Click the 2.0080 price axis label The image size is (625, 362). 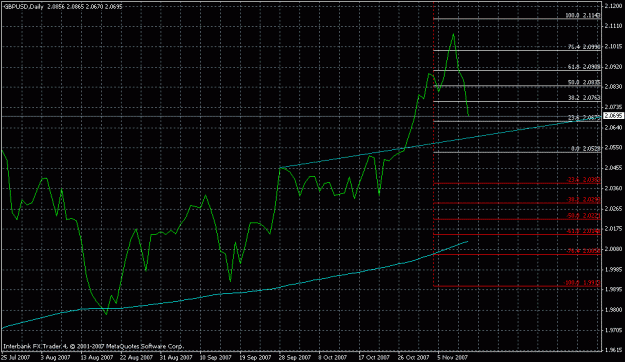613,249
